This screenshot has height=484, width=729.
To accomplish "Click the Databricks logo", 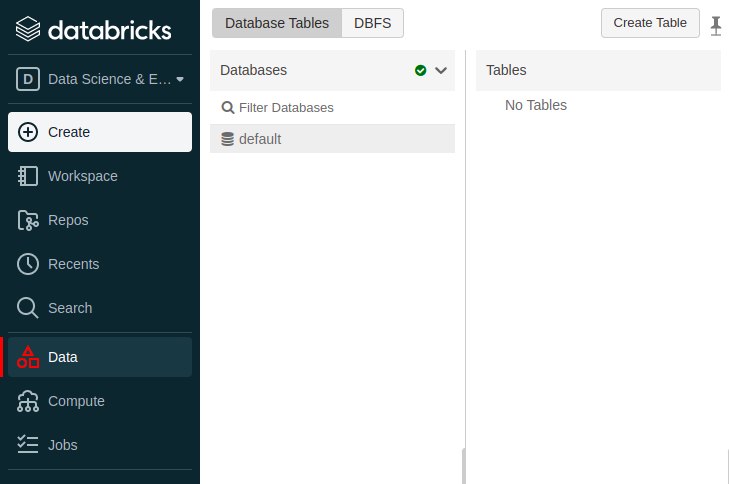I will tap(93, 29).
